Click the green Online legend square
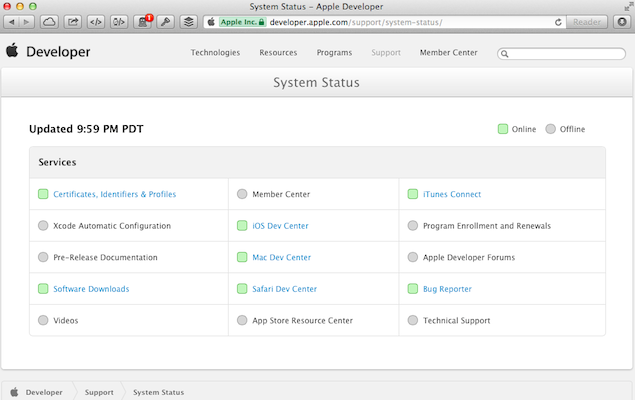The width and height of the screenshot is (635, 400). click(503, 129)
